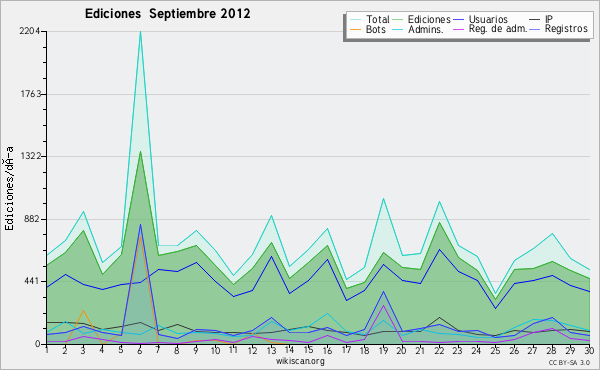Click the y-axis value 1322
The image size is (600, 370).
30,156
